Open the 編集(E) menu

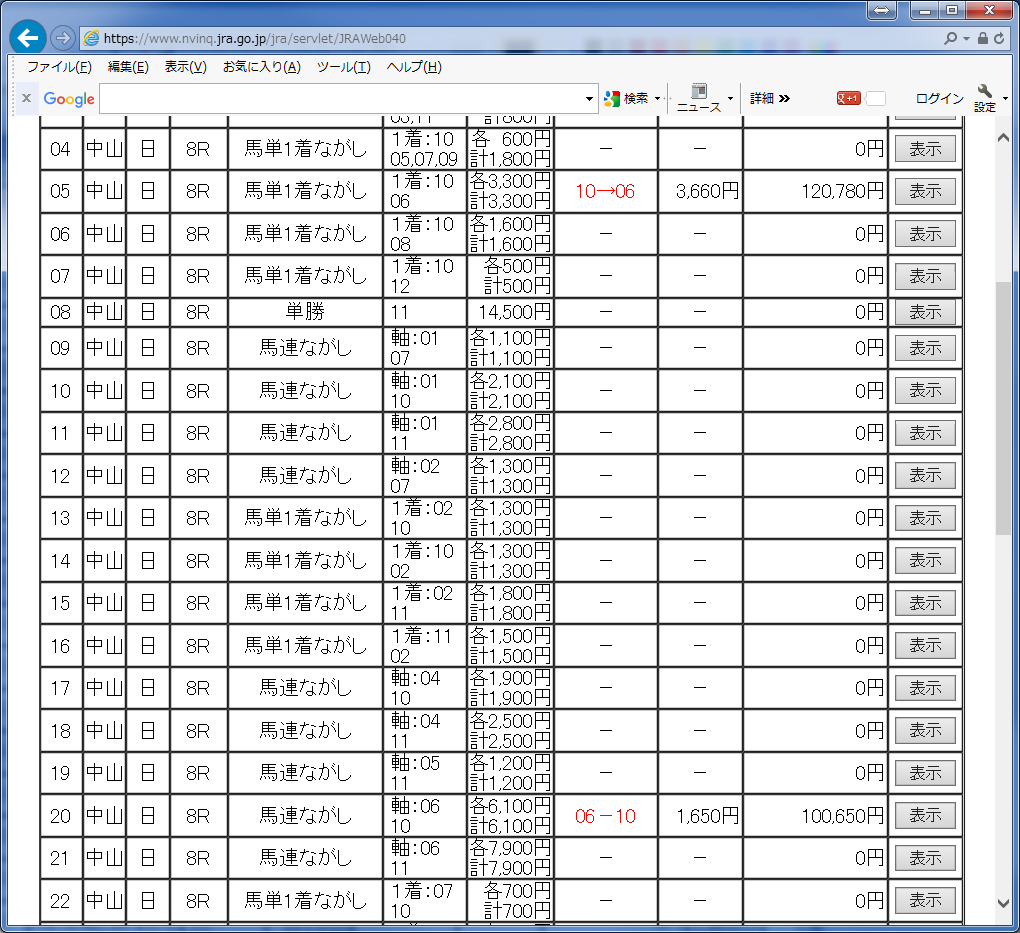coord(128,67)
